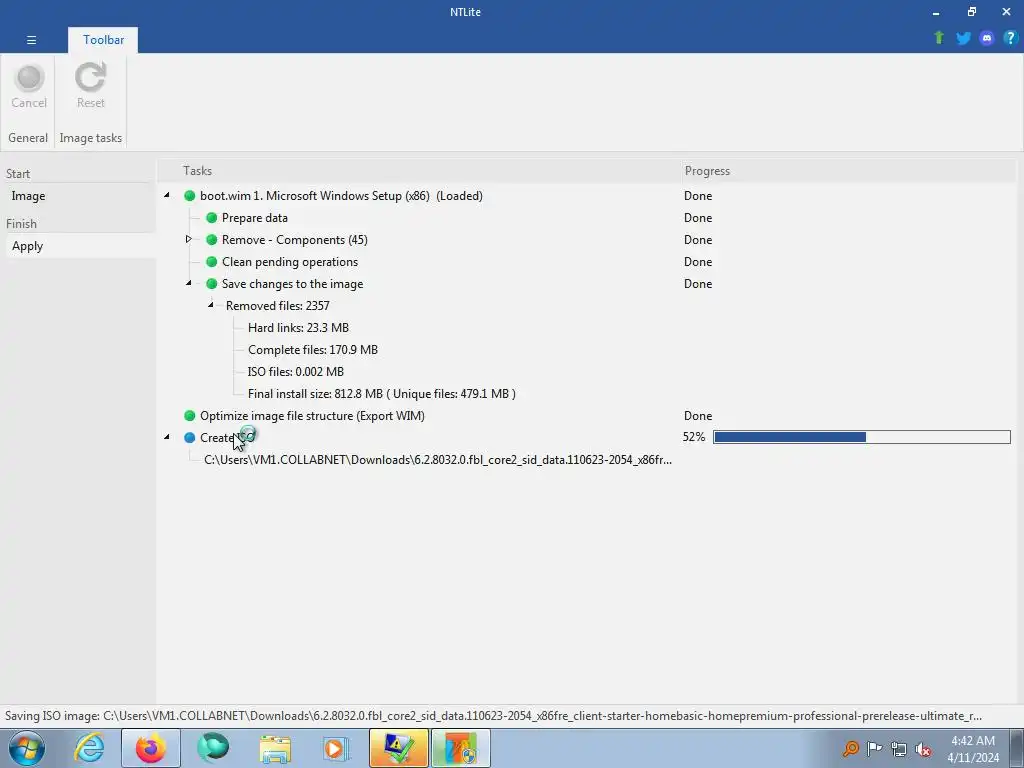Launch Internet Explorer from taskbar
Screen dimensions: 1024x768
coord(89,748)
